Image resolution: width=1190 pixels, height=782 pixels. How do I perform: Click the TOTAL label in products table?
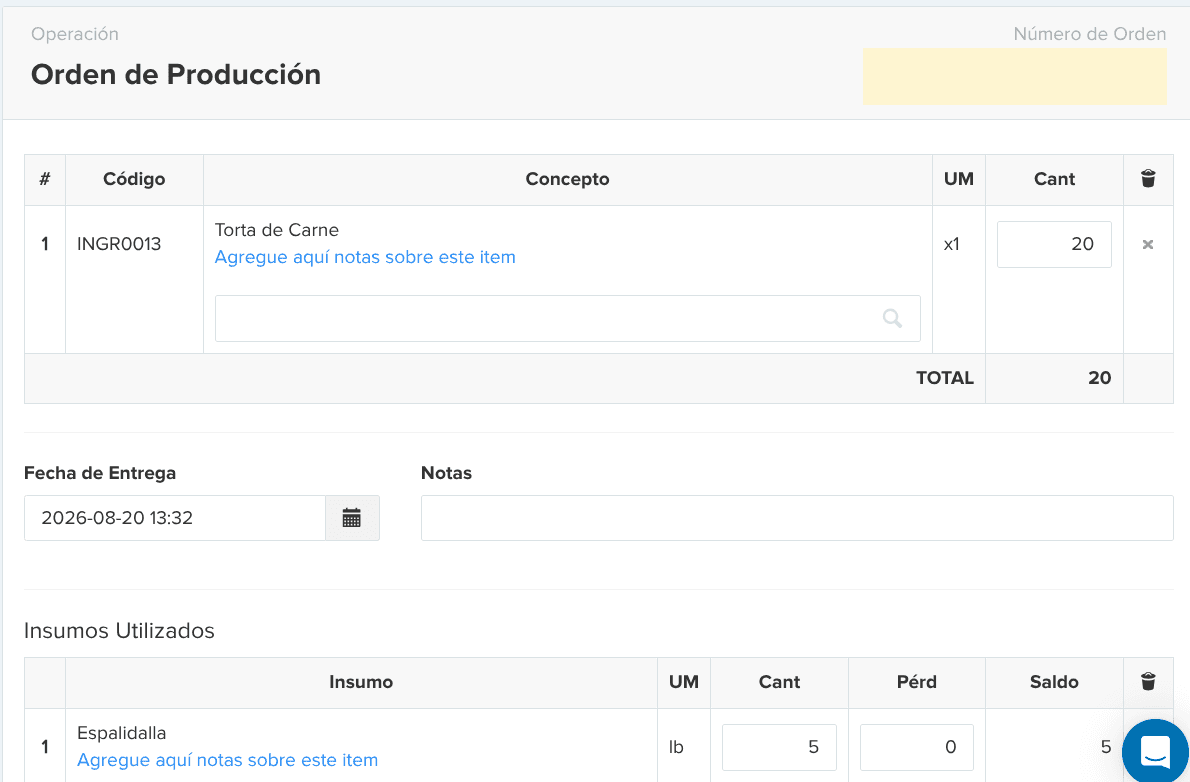(x=945, y=378)
